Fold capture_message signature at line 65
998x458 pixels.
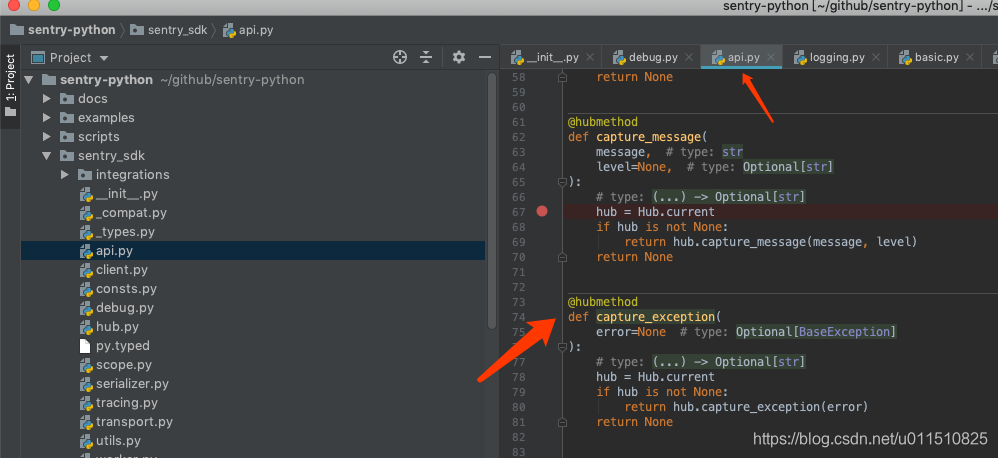tap(562, 182)
